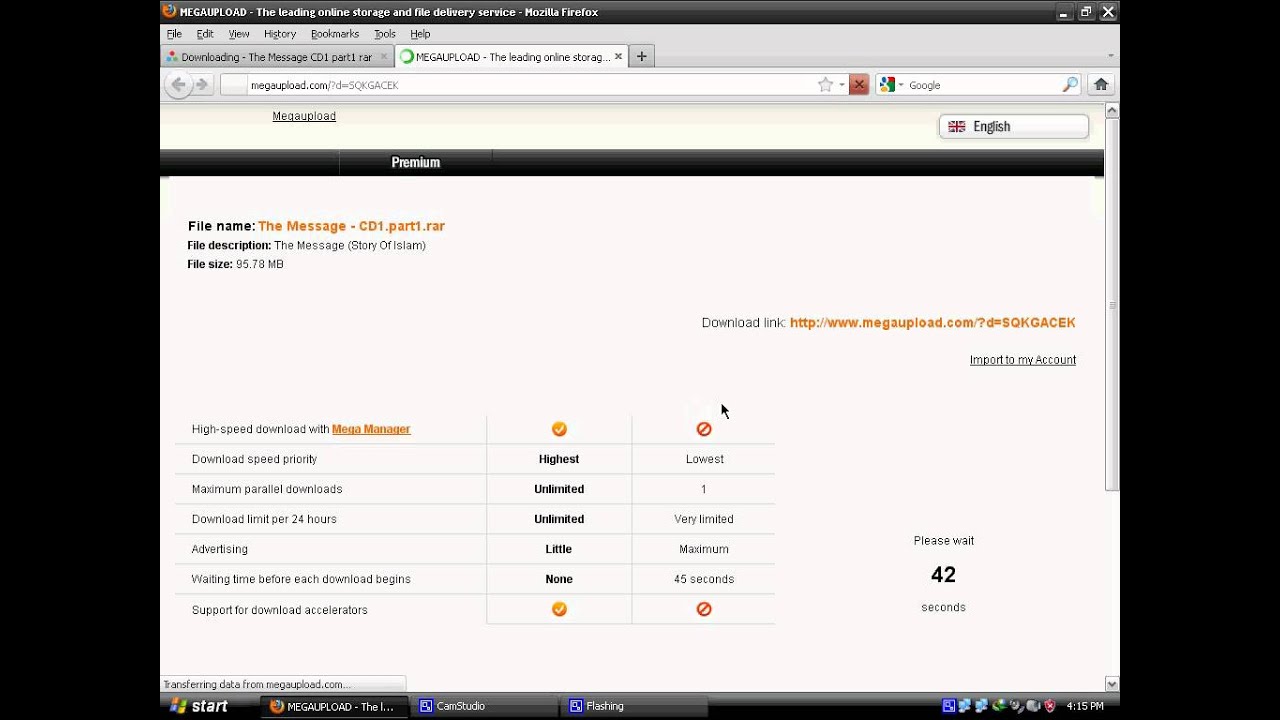Open the Tools menu

pyautogui.click(x=385, y=34)
